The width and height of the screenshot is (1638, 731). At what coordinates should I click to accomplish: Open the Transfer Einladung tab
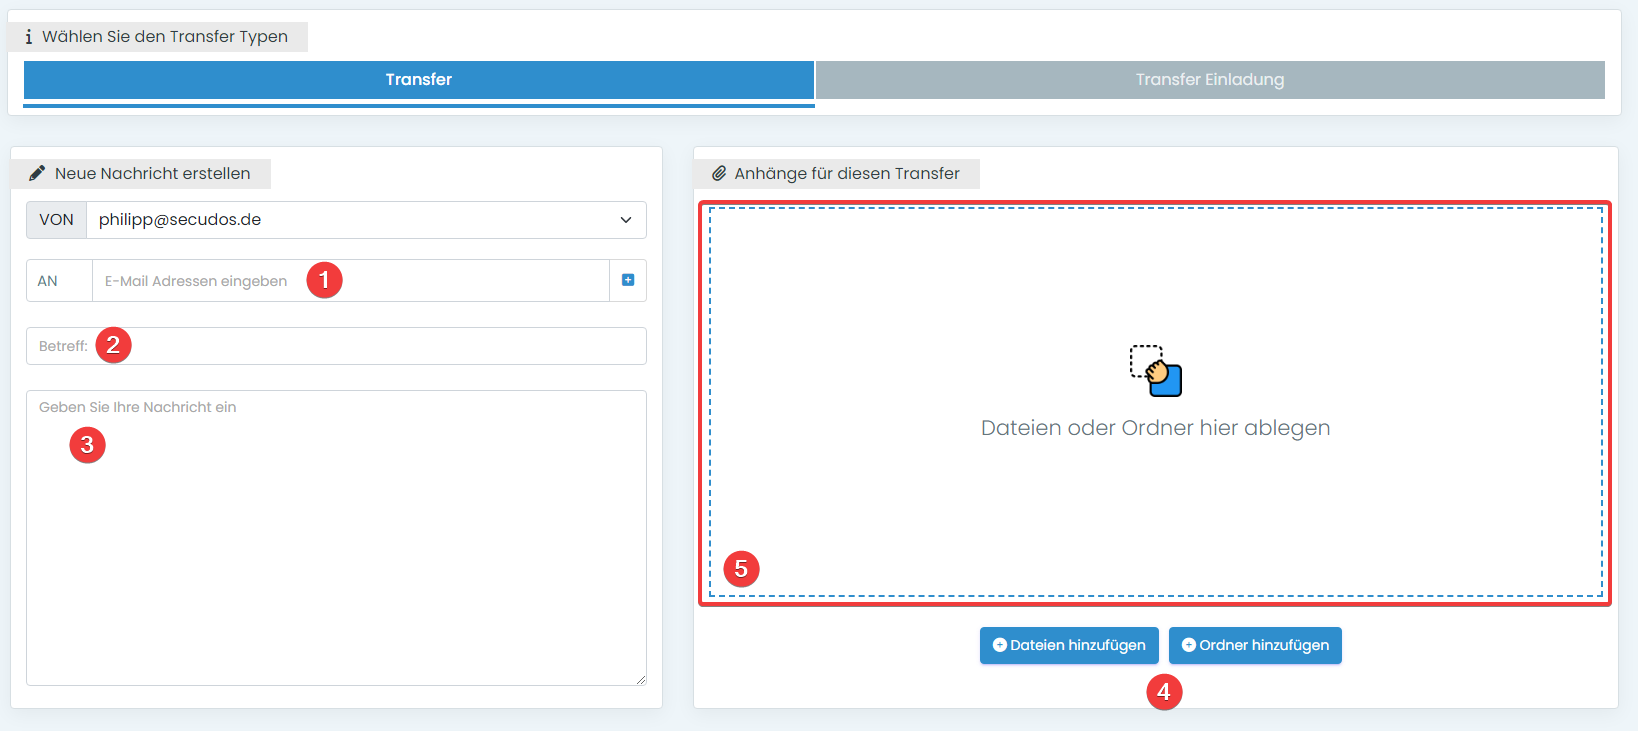[x=1209, y=80]
